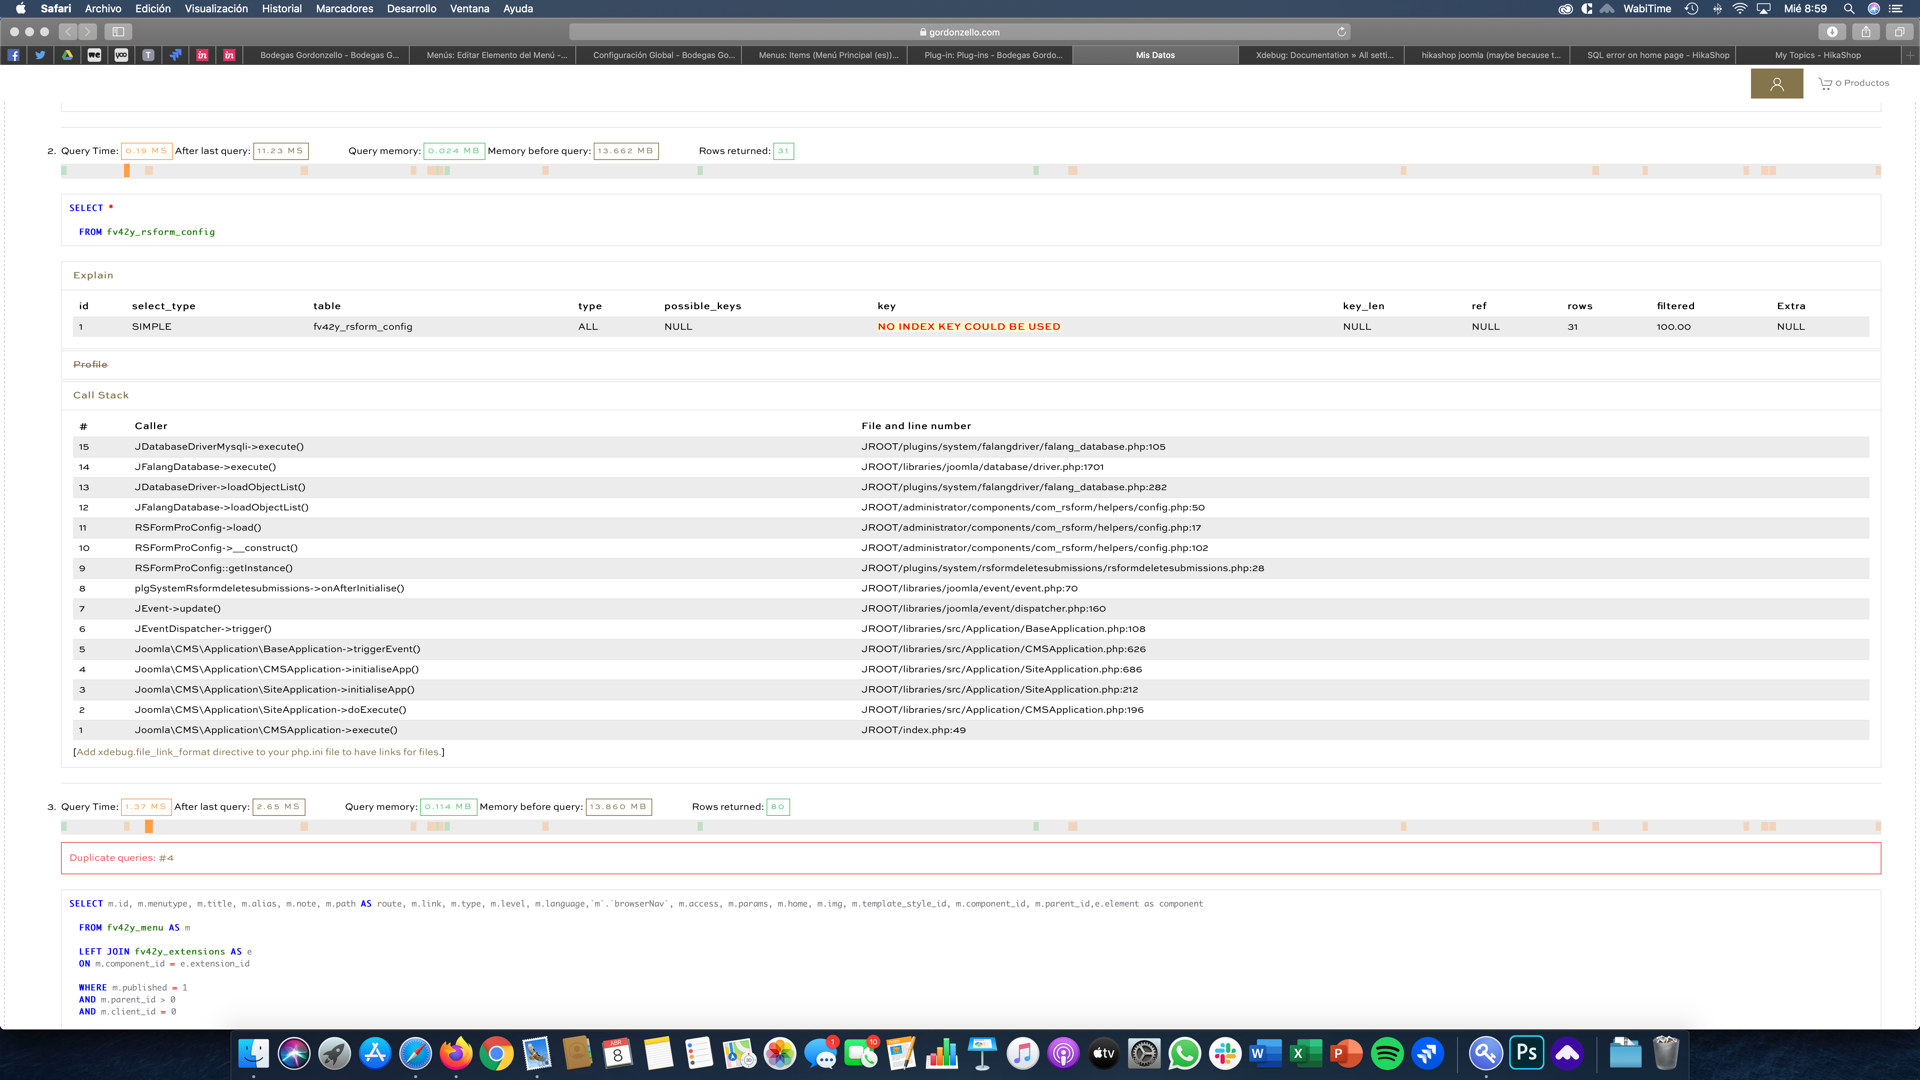Click the Share button in Safari toolbar
The image size is (1920, 1080).
(1866, 32)
